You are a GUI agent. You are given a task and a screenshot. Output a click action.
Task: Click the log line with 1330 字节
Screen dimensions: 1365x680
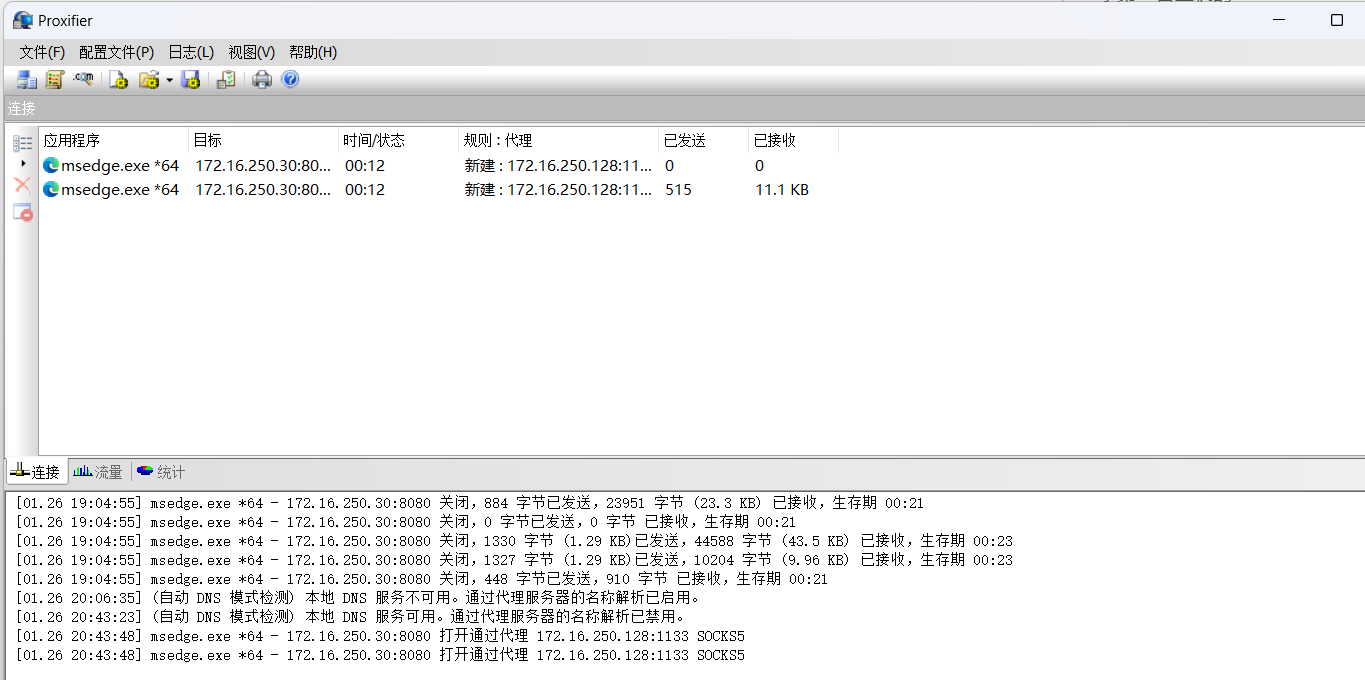point(514,541)
